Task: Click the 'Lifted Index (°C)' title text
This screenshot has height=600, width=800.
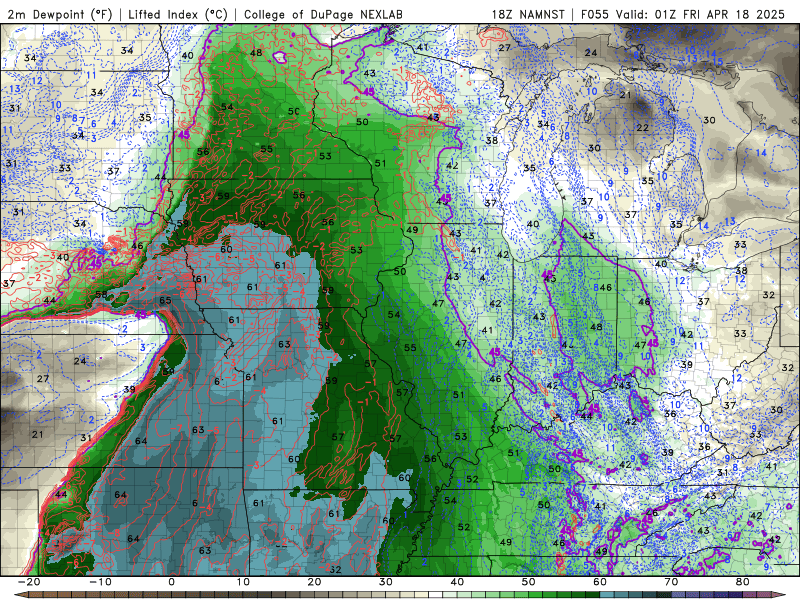Action: point(178,14)
